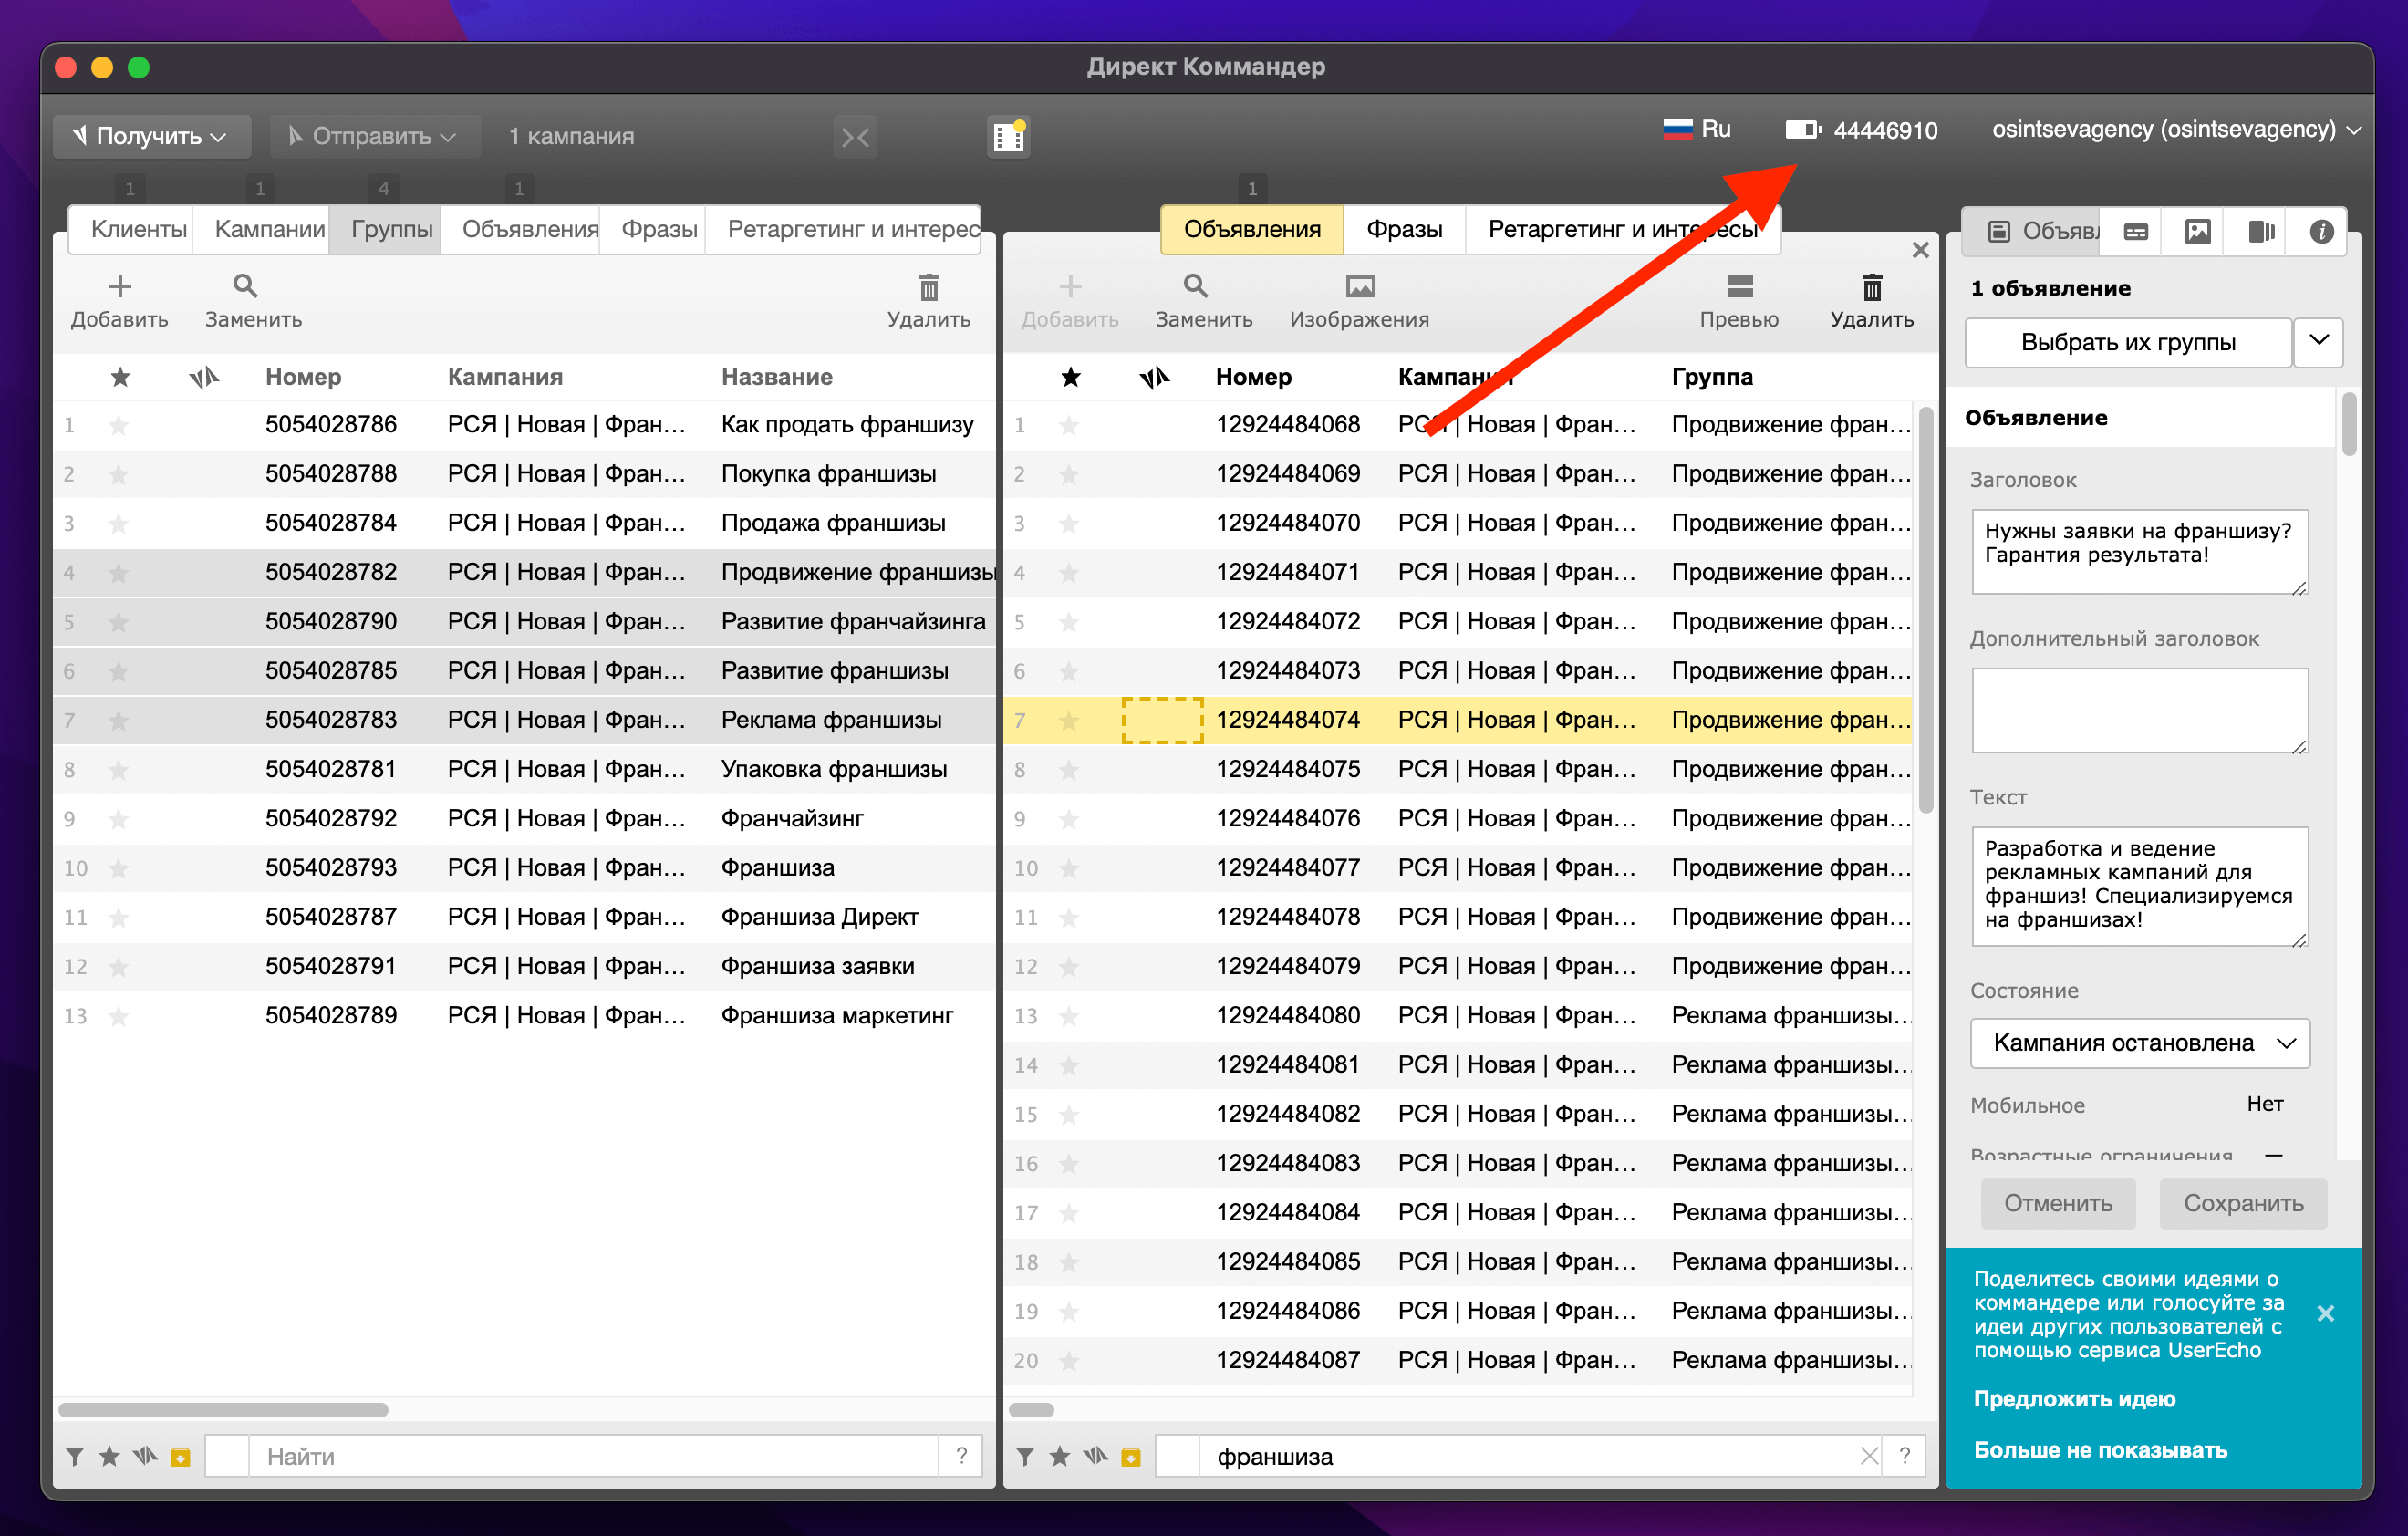Click star filter icon under ads list

[1059, 1457]
